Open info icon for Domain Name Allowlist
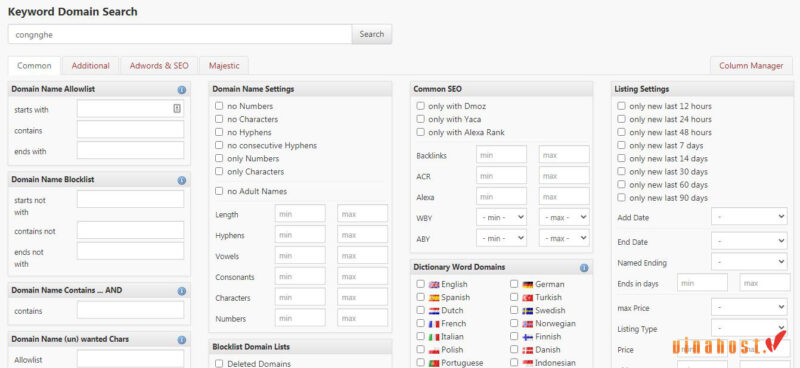This screenshot has height=368, width=800. [x=182, y=90]
